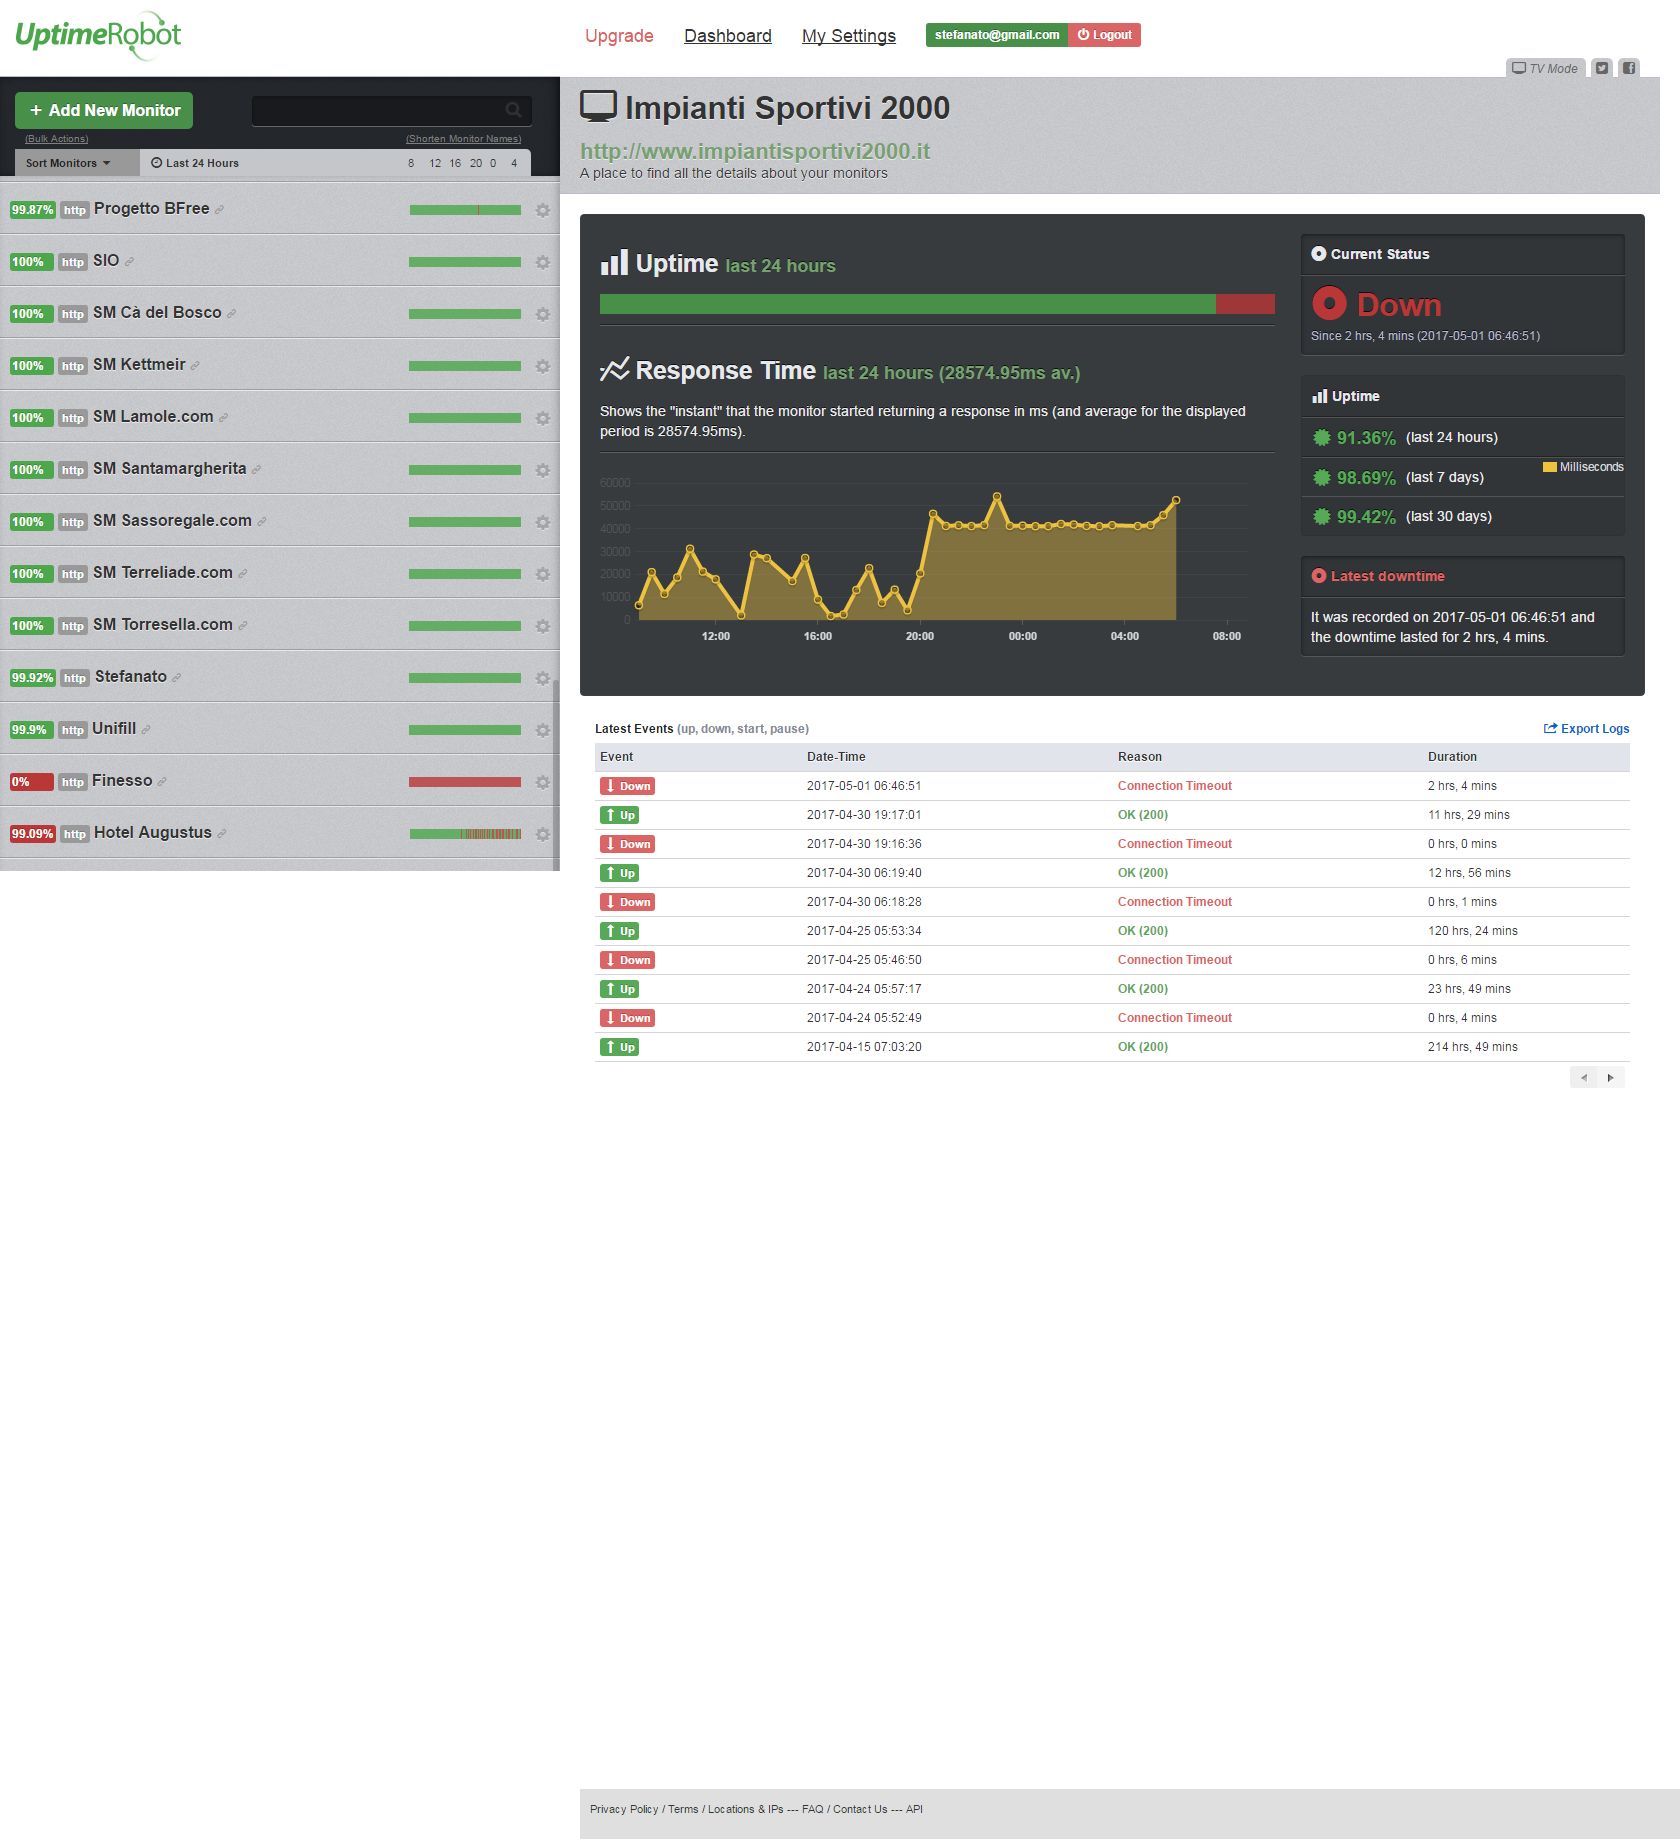1680x1839 pixels.
Task: Toggle Shorten Monitor Names option
Action: click(463, 139)
